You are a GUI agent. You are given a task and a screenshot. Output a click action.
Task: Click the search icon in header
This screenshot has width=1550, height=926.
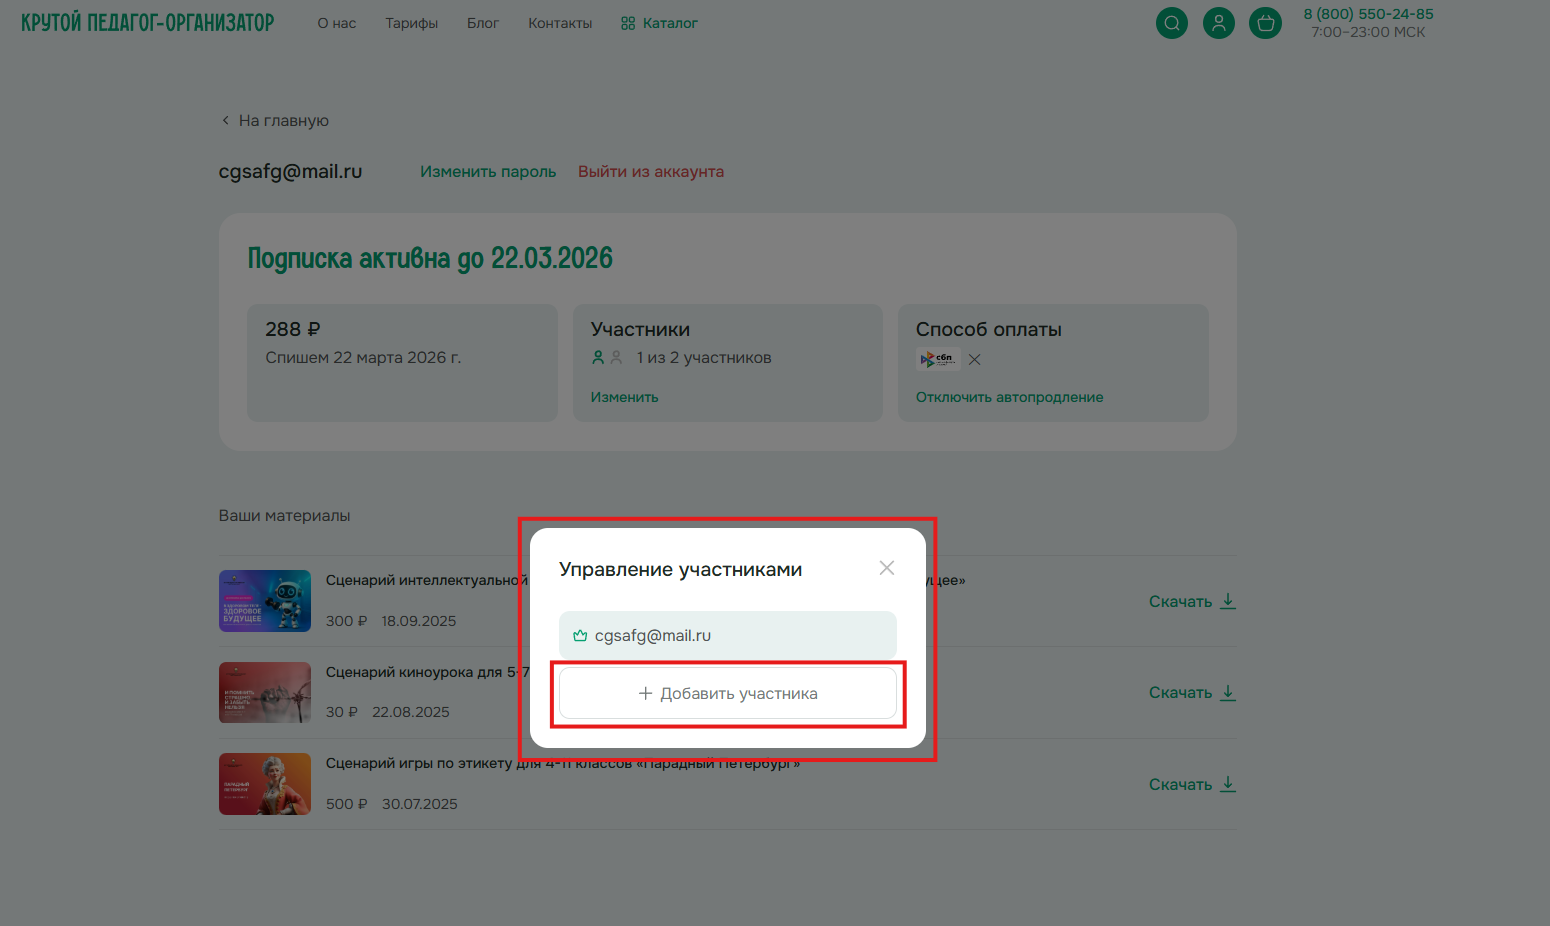pos(1171,23)
